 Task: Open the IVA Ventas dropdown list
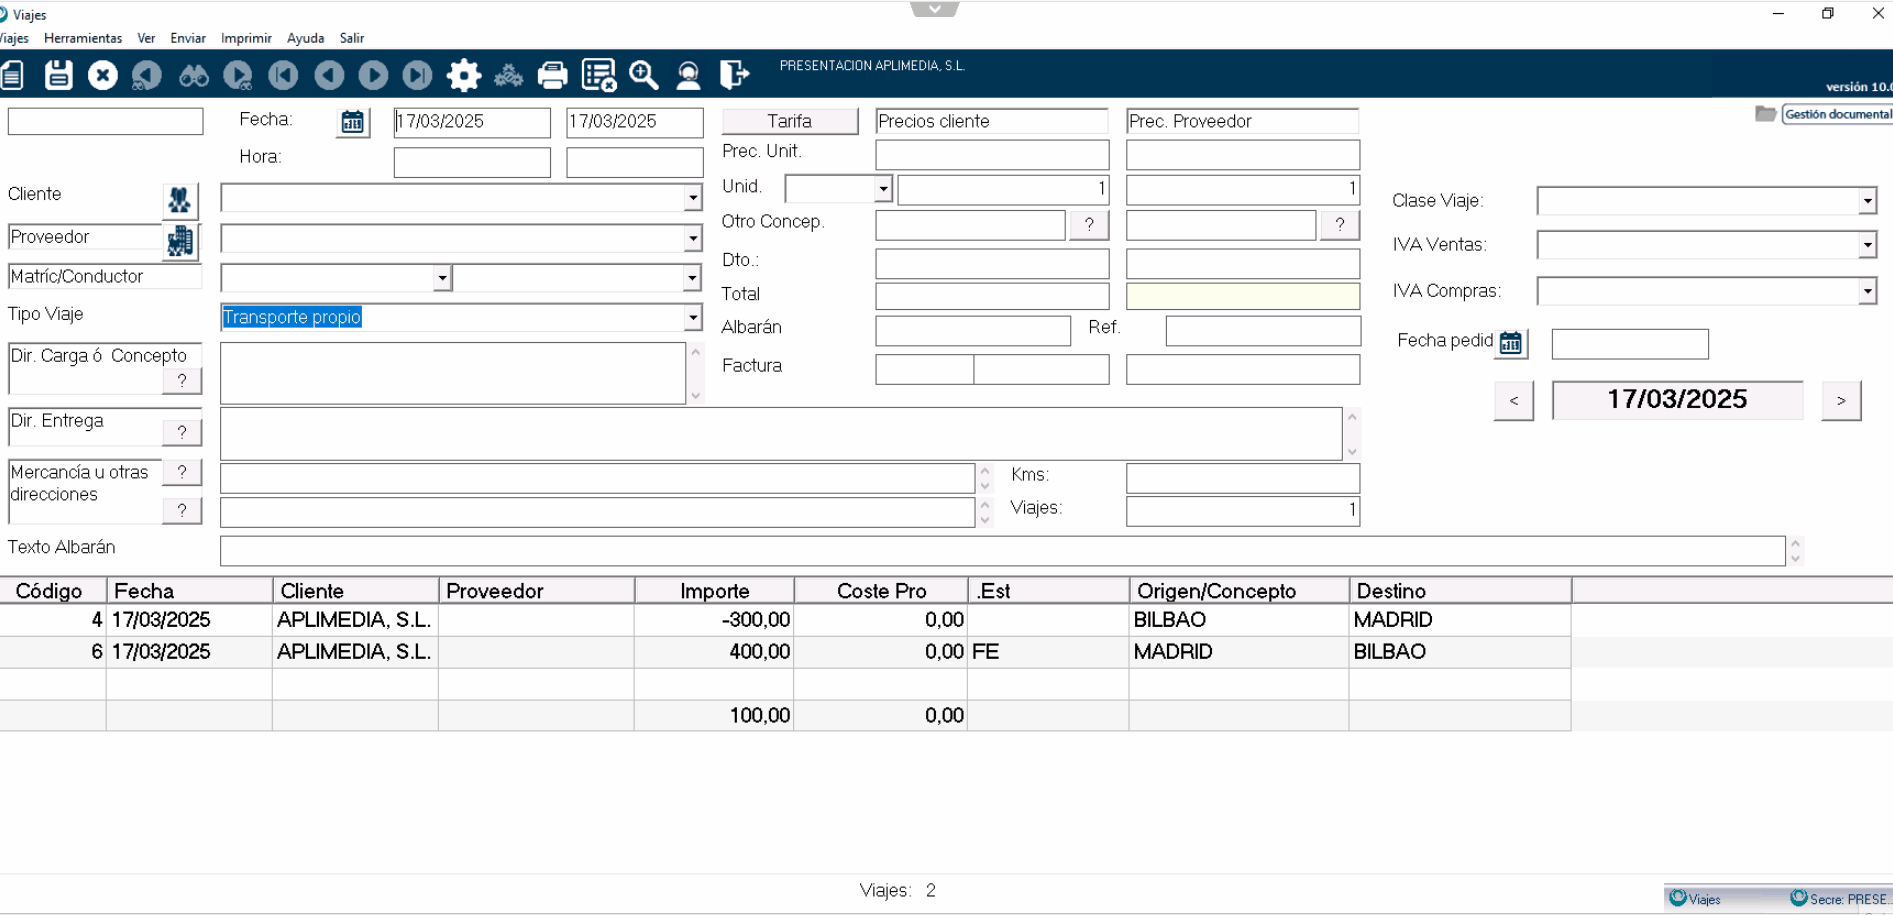click(1866, 245)
